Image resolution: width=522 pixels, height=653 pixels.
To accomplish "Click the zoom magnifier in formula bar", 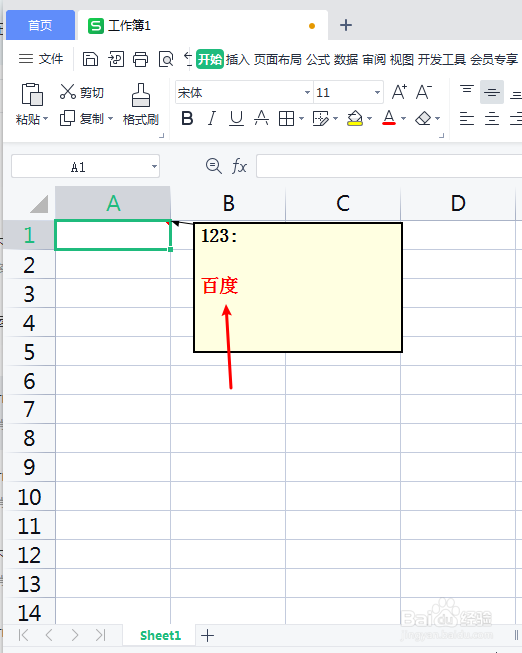I will coord(214,166).
